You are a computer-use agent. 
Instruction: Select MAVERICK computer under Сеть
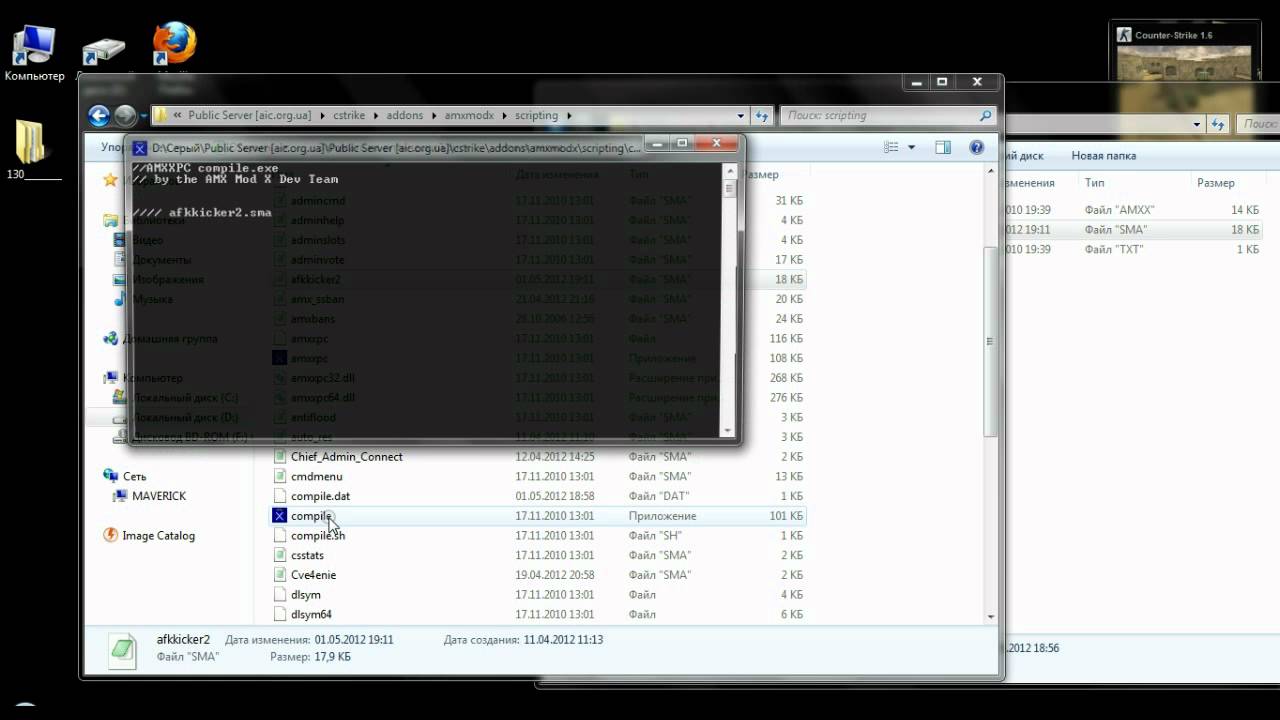tap(158, 496)
